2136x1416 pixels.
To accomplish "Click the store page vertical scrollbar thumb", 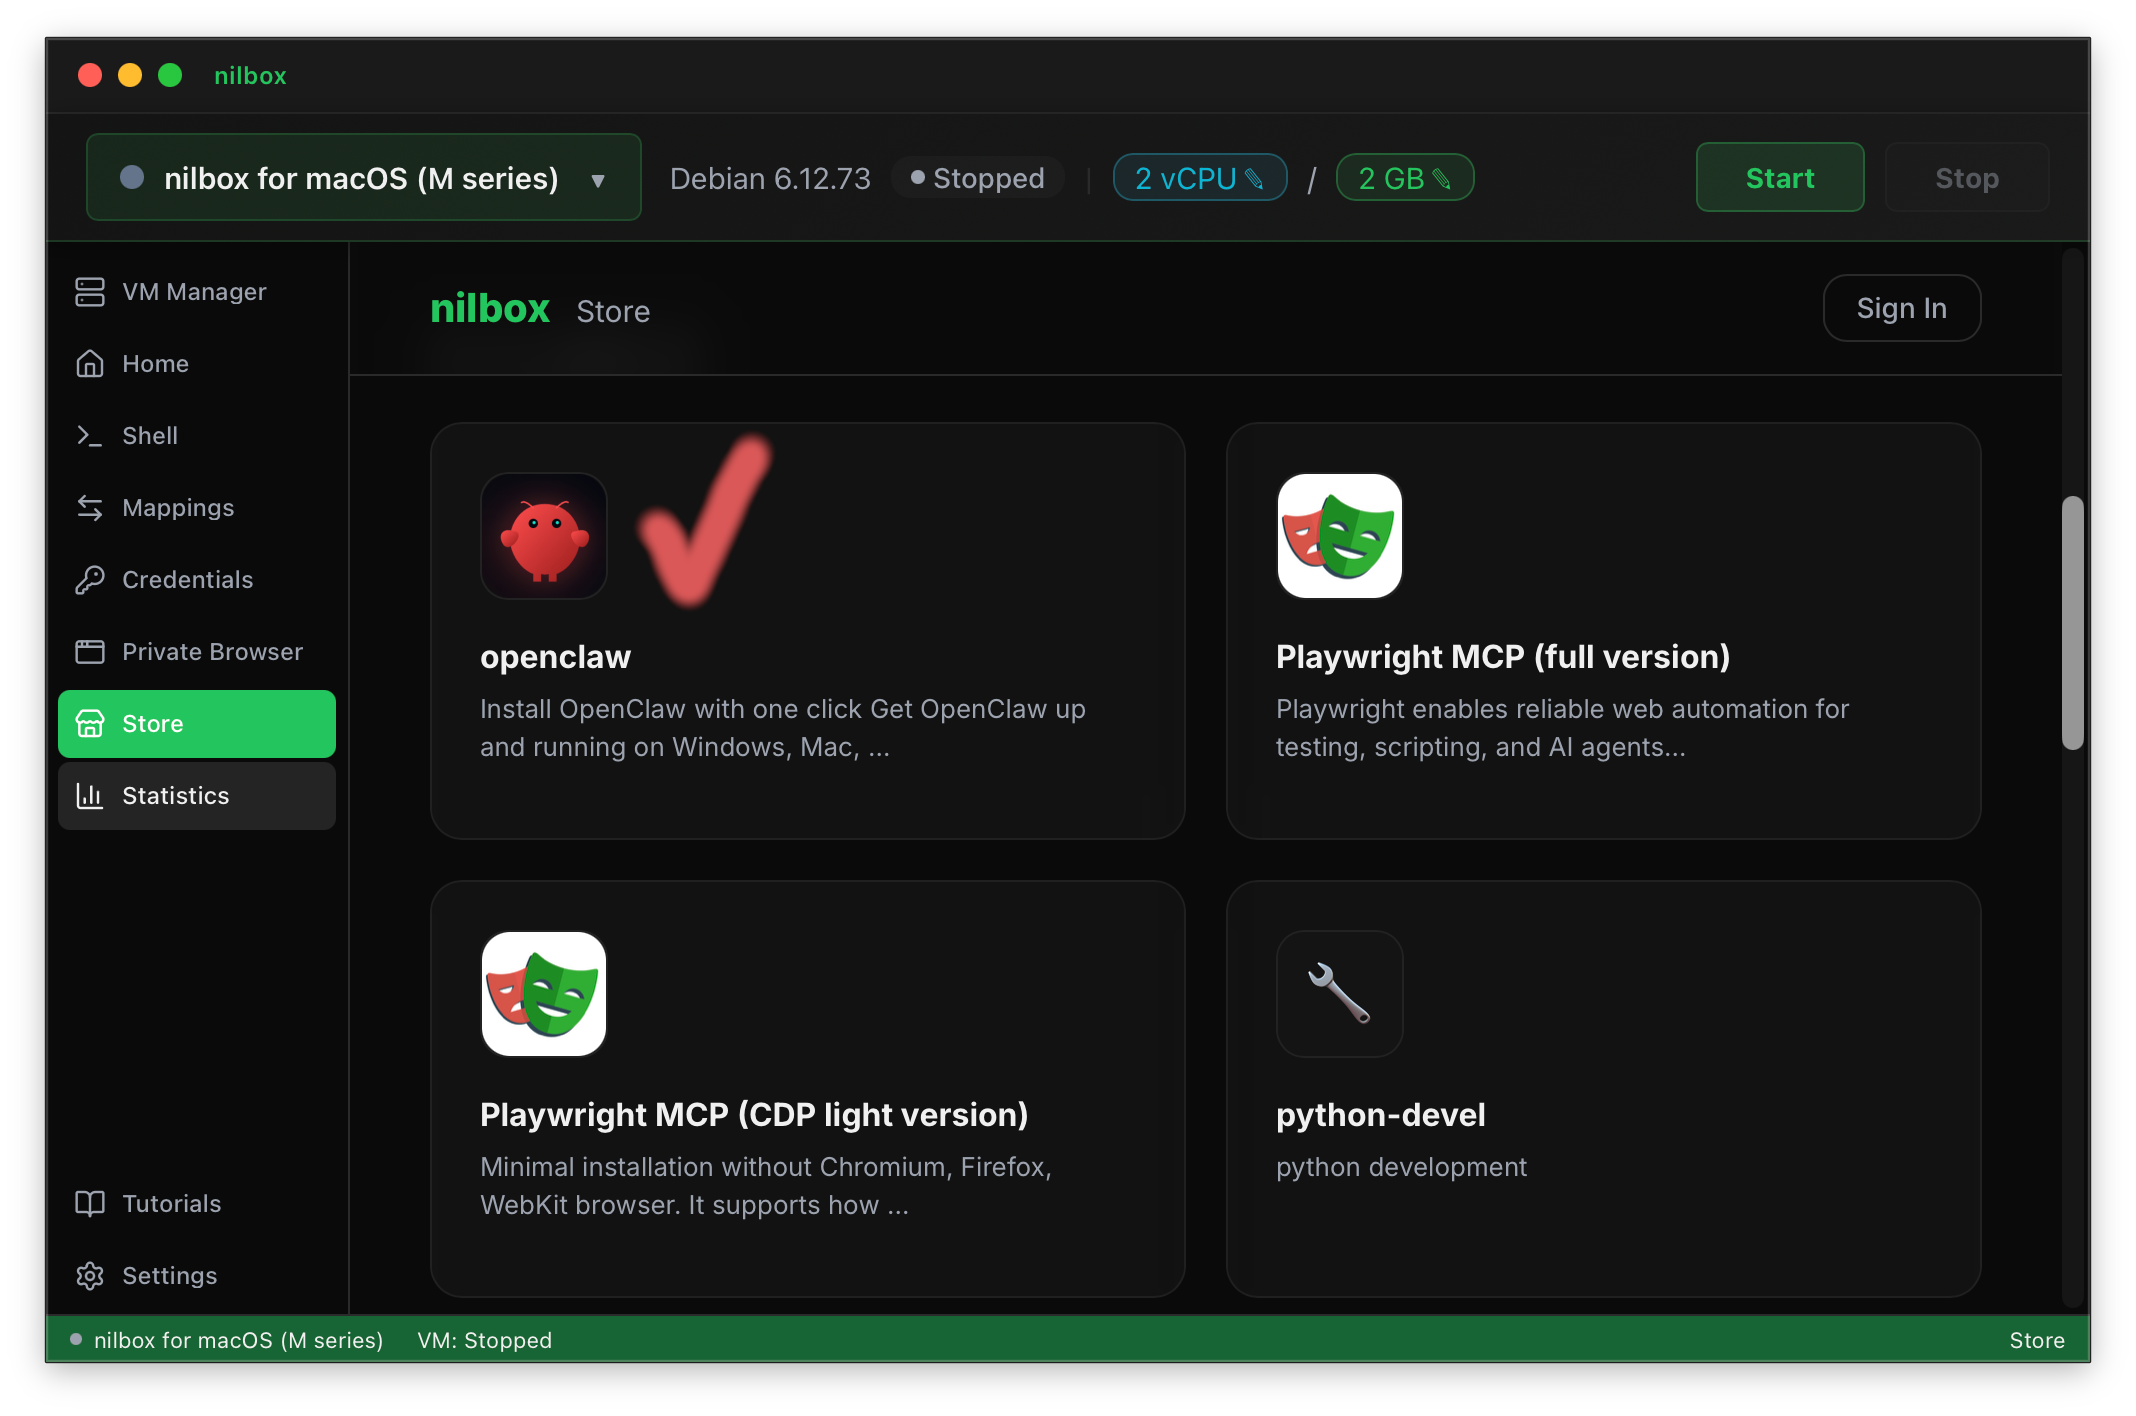I will point(2072,622).
